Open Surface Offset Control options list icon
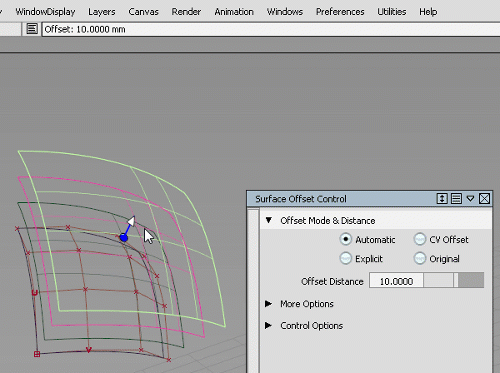 (x=456, y=199)
